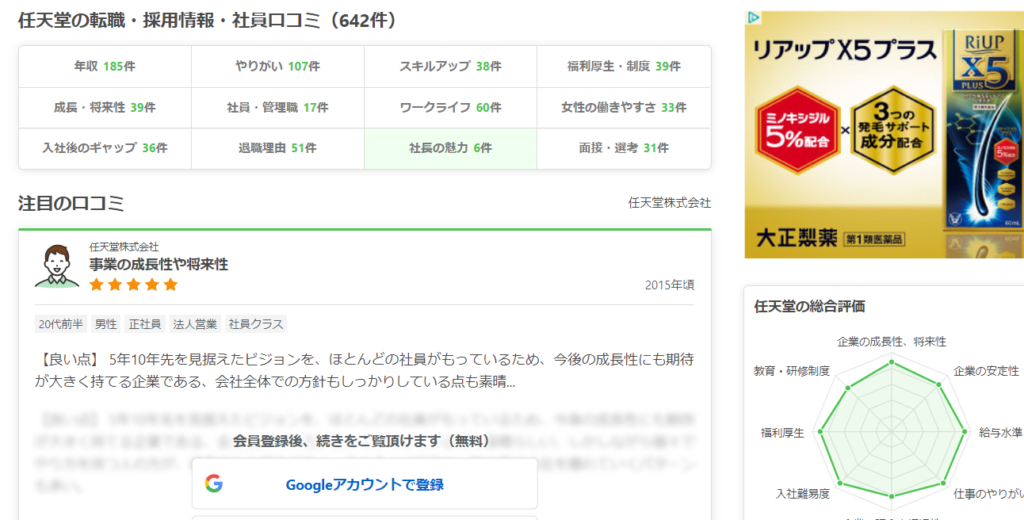
Task: Select the ワークライフ 60件 category
Action: (x=451, y=107)
